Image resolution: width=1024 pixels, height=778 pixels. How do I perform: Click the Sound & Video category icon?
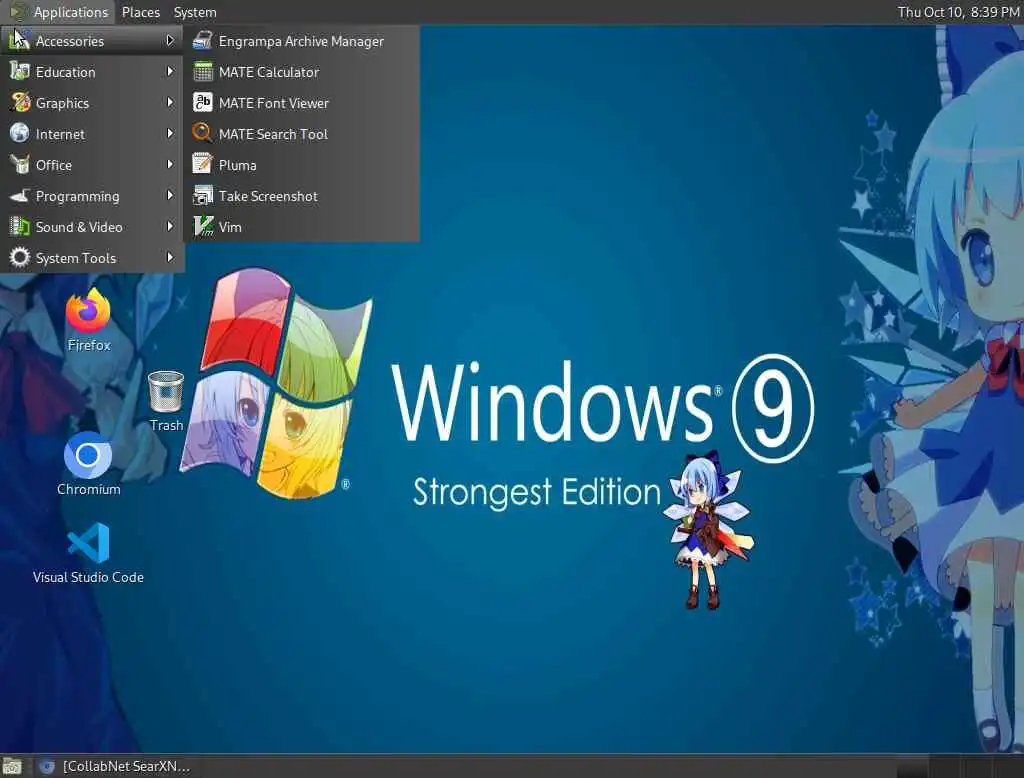pyautogui.click(x=20, y=227)
